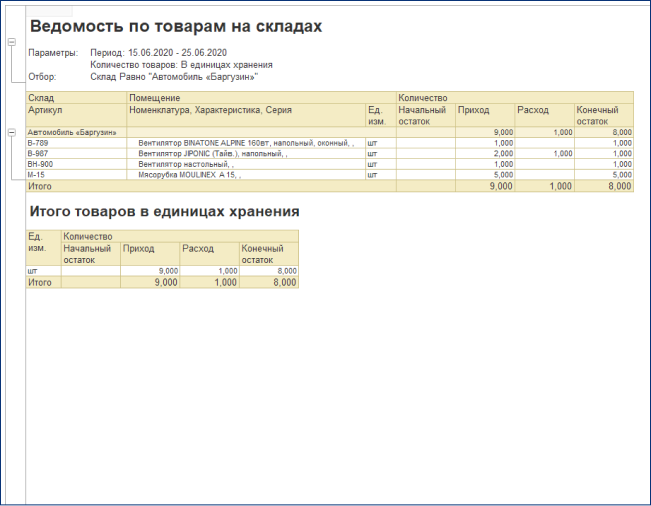Click the Количество header in main table
The height and width of the screenshot is (506, 651).
[x=515, y=98]
